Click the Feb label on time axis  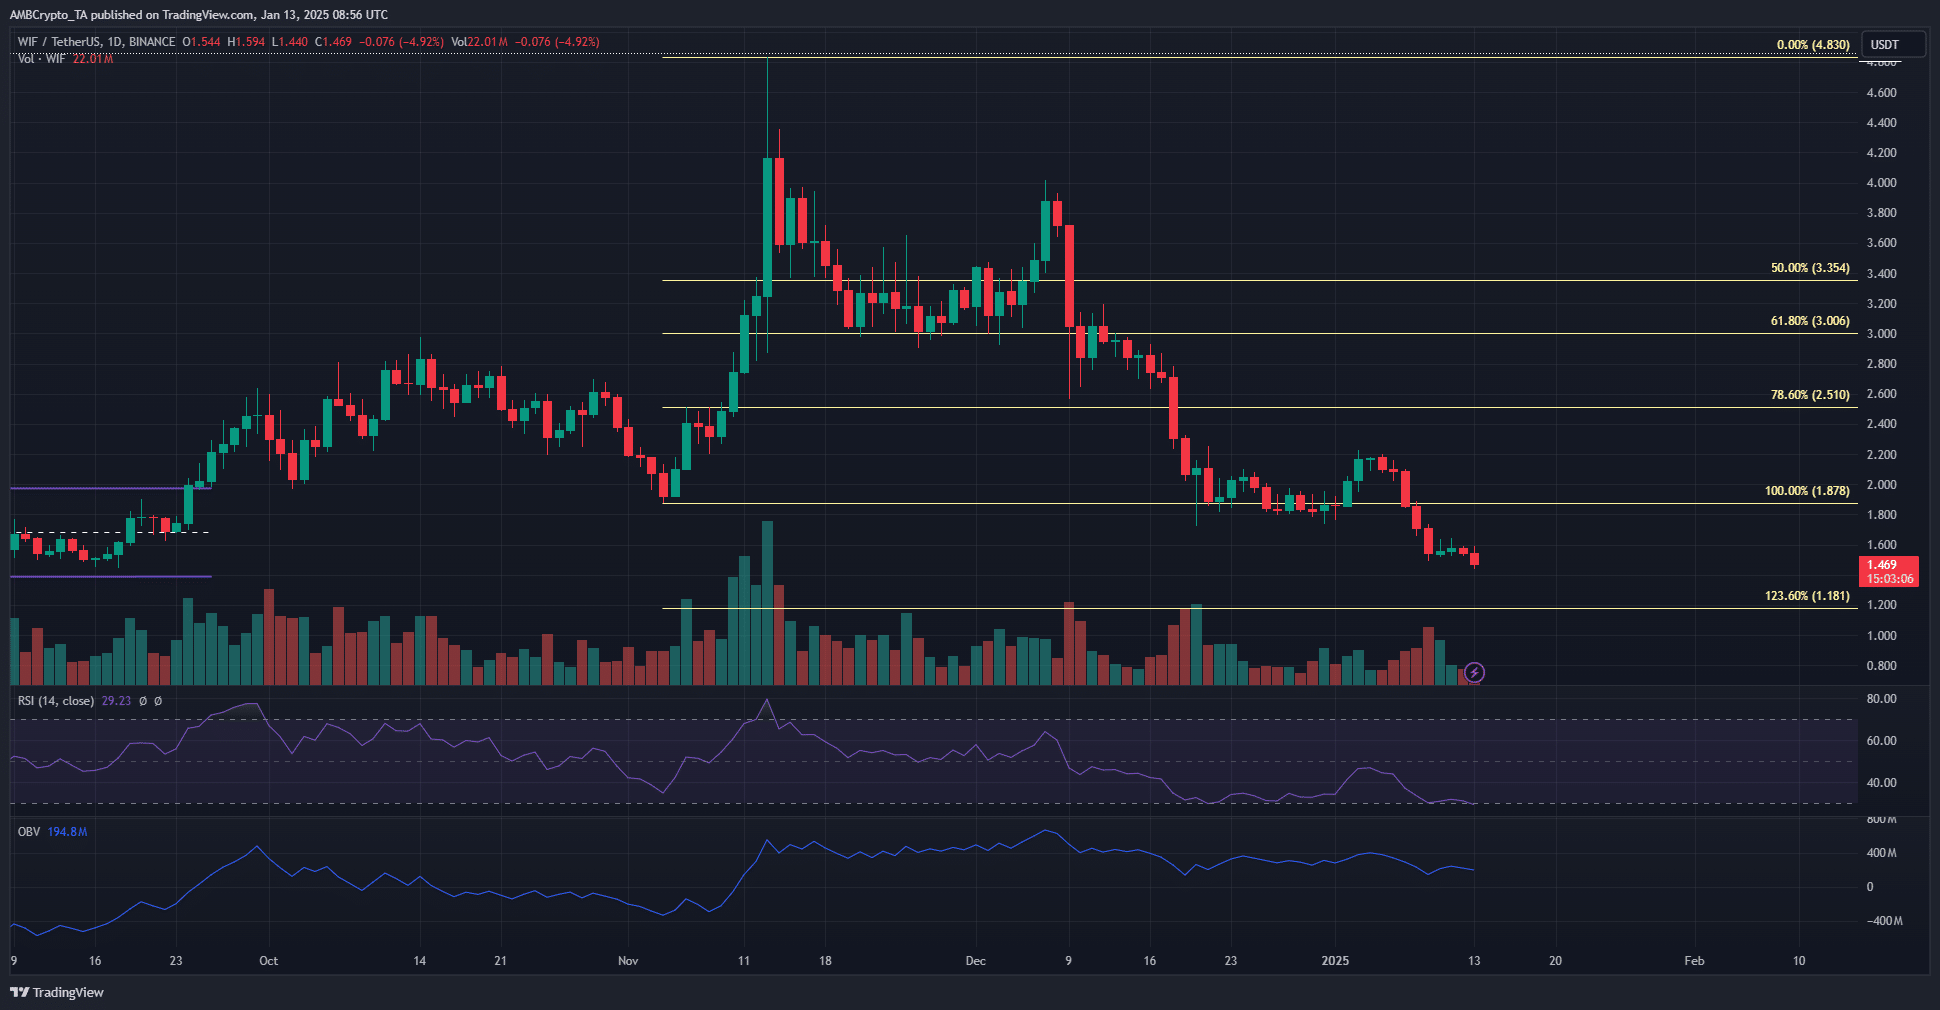point(1694,961)
